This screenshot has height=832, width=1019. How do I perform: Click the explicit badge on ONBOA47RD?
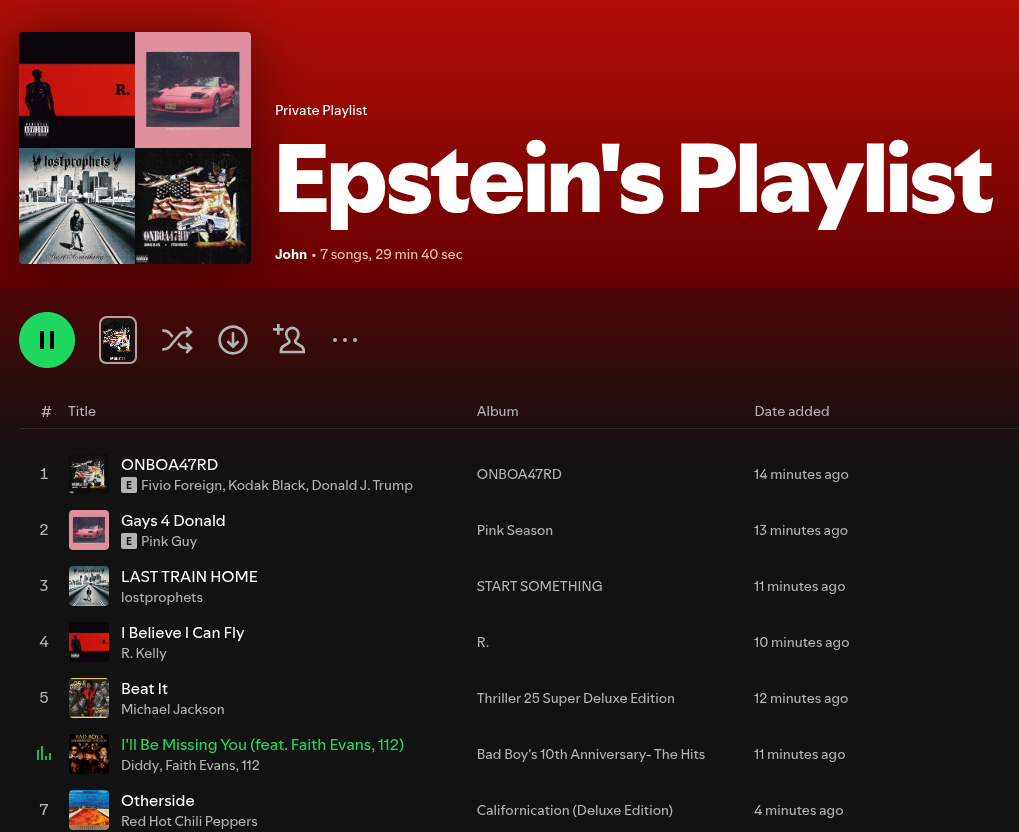click(x=129, y=485)
